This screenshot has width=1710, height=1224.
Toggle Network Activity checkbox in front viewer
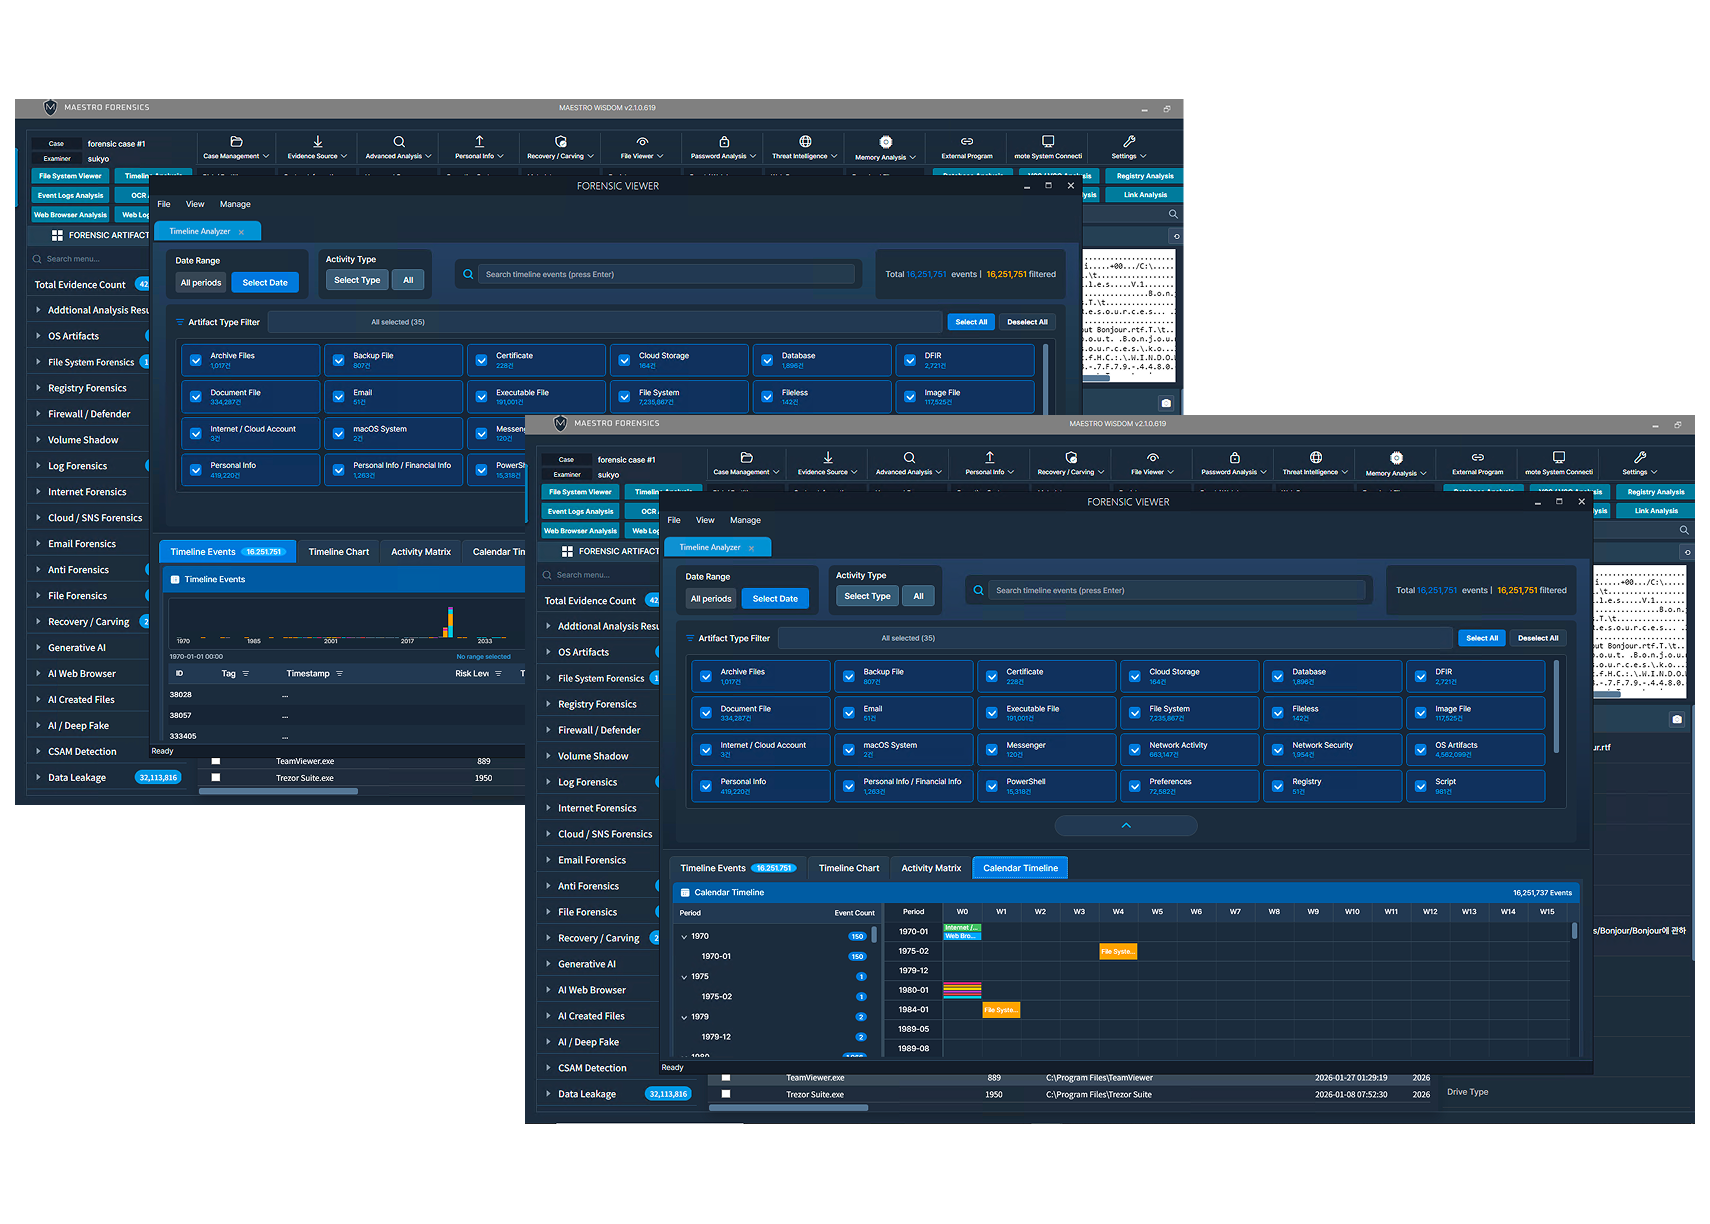1135,749
